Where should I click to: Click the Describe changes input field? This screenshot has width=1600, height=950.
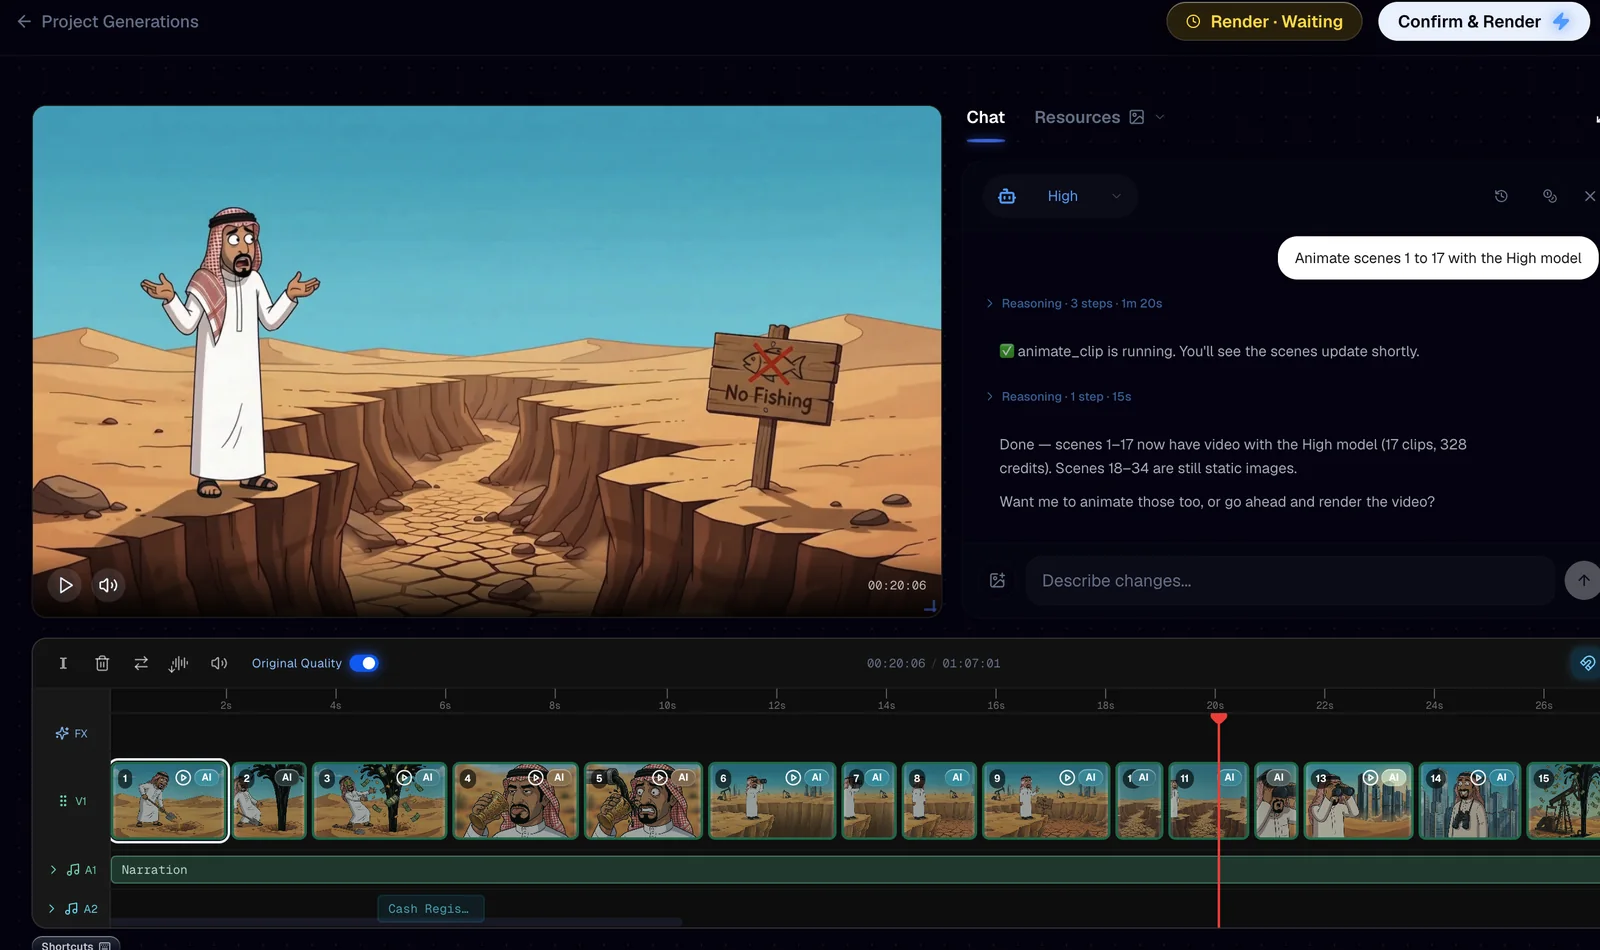point(1290,581)
